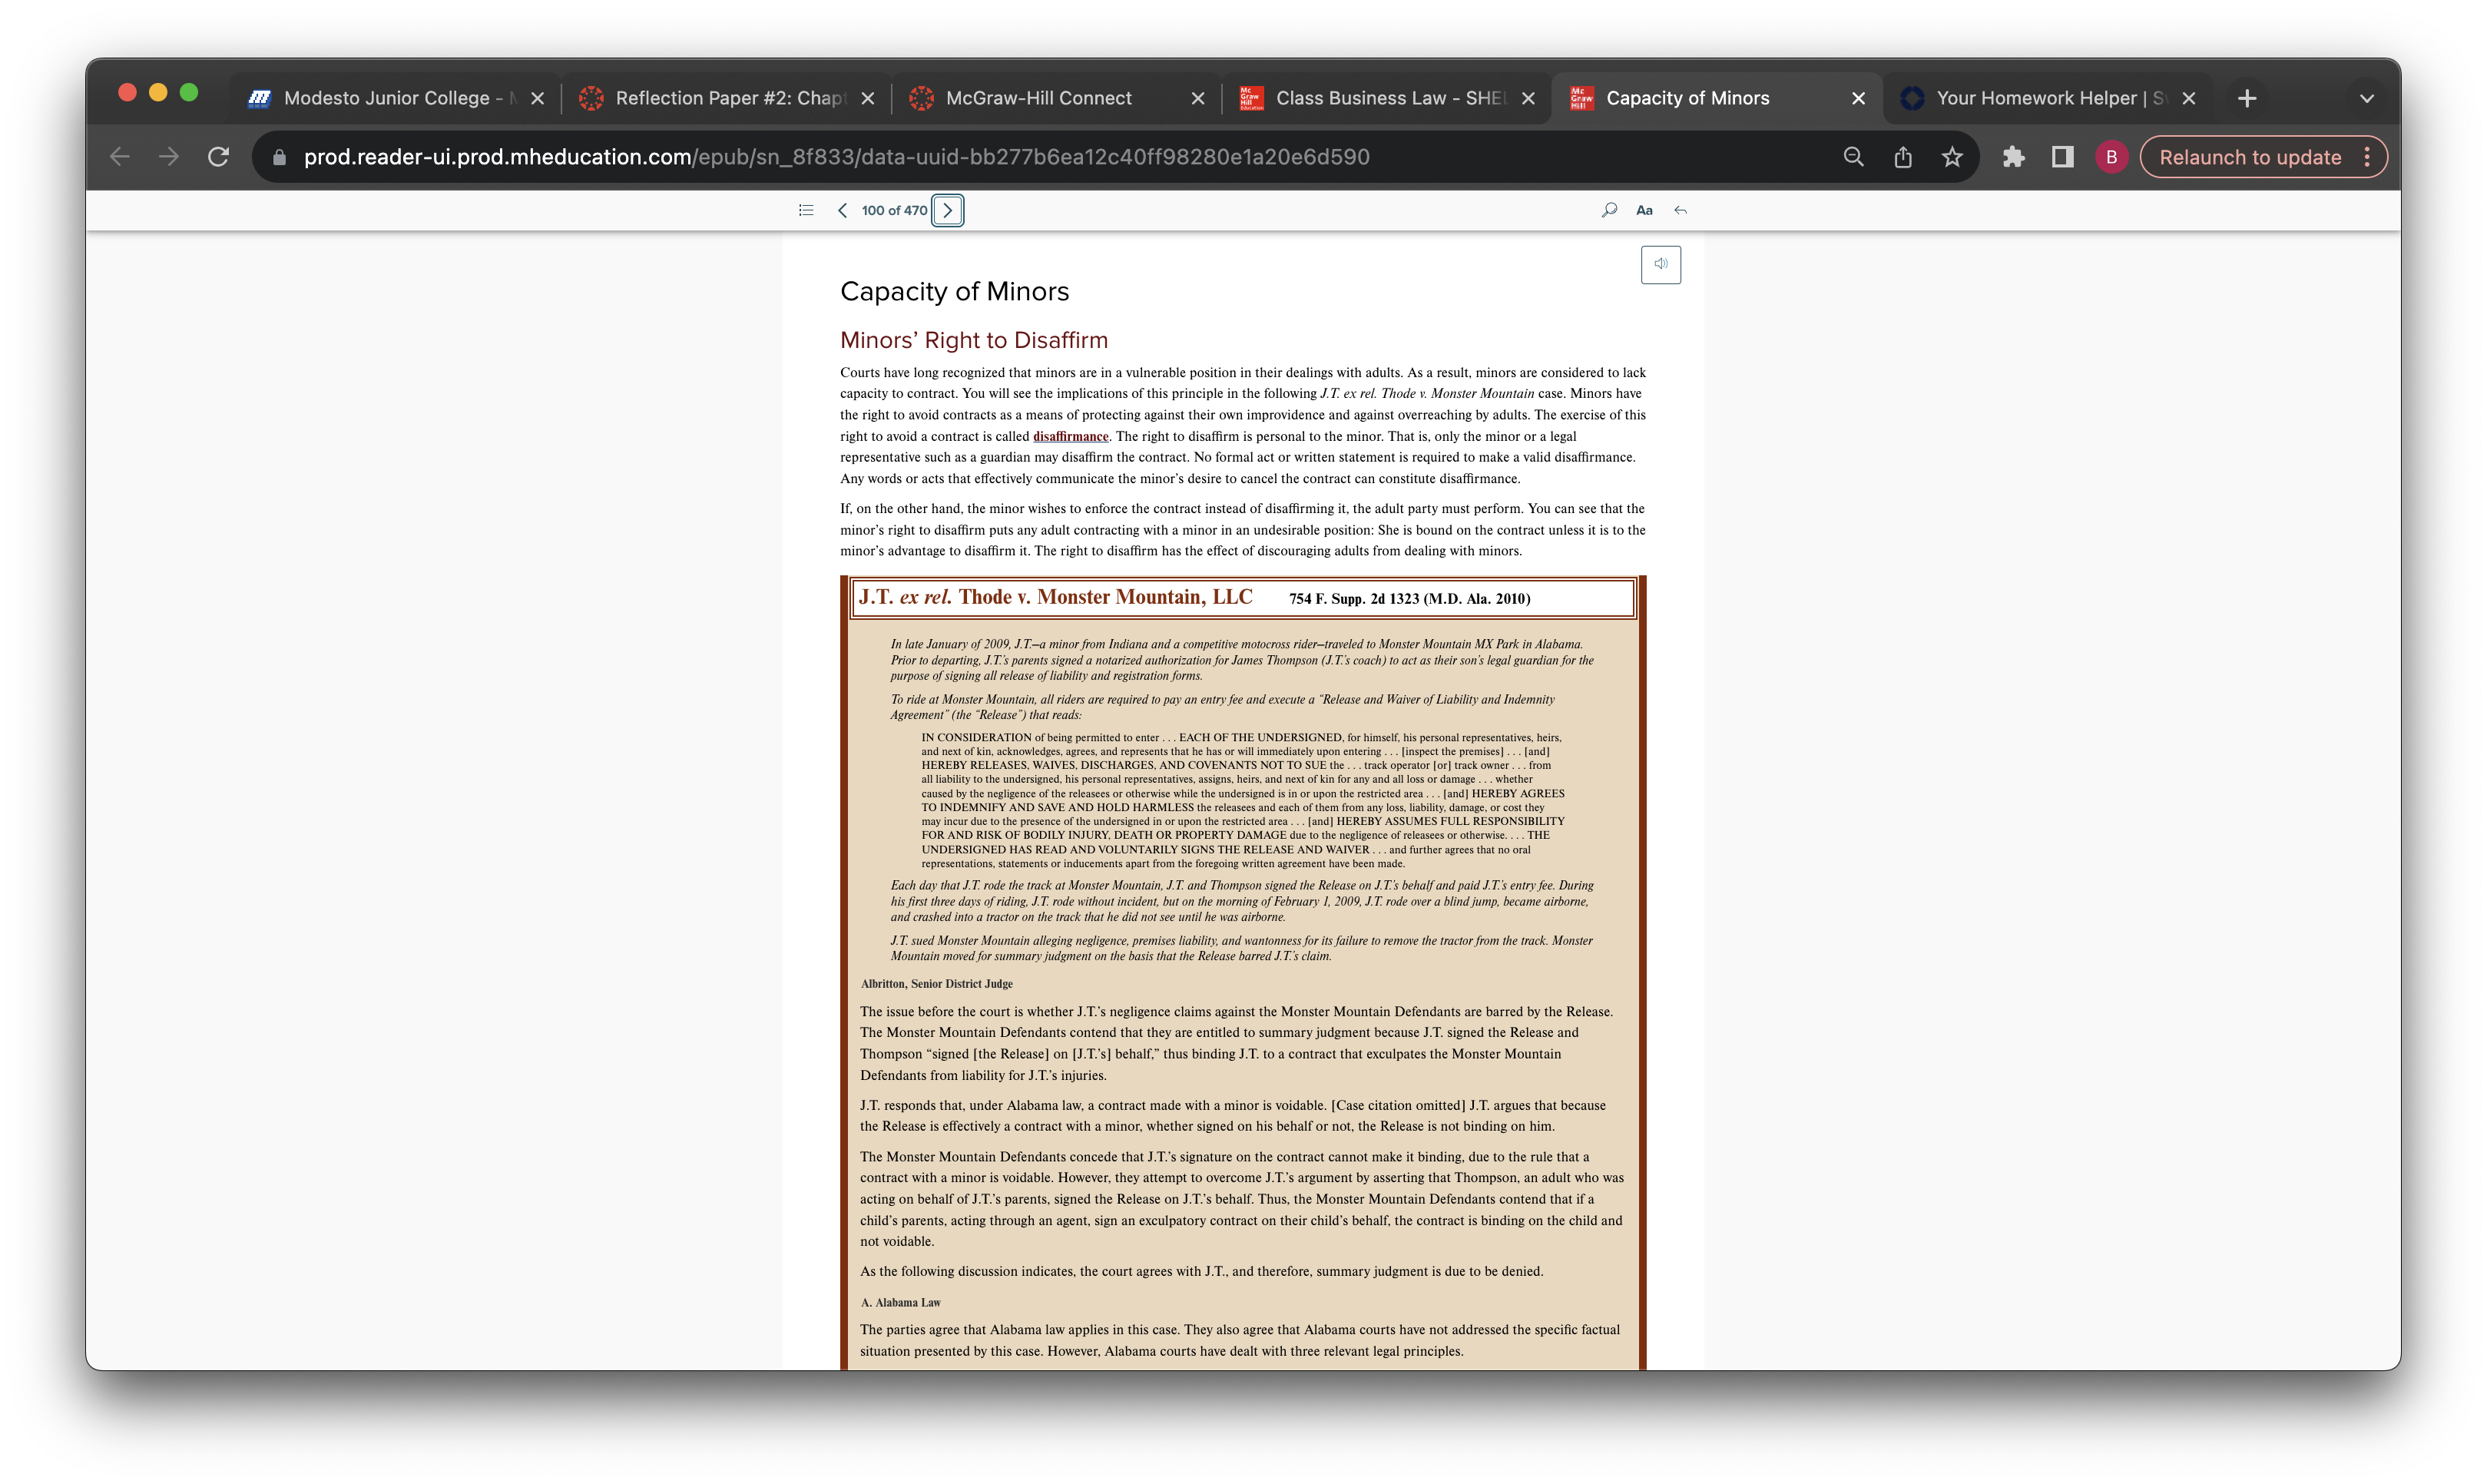View site security lock information
Viewport: 2487px width, 1484px height.
pyautogui.click(x=280, y=157)
